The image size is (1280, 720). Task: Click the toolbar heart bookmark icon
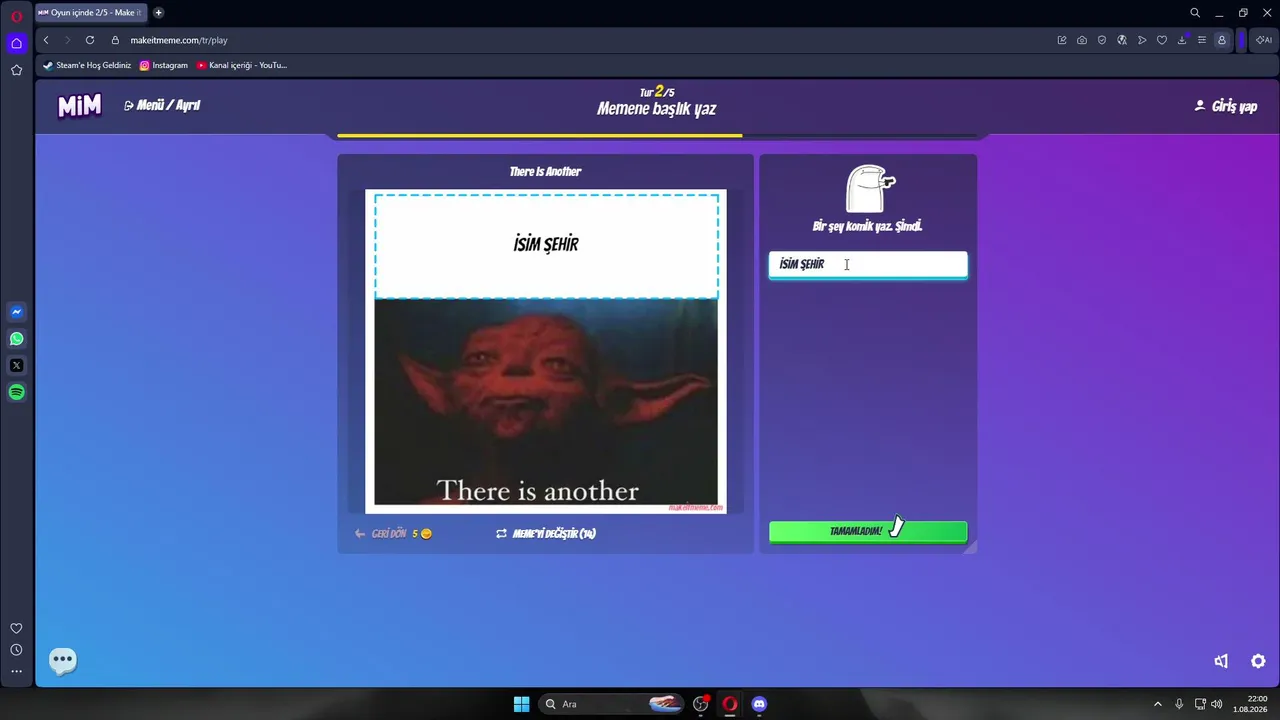1162,40
